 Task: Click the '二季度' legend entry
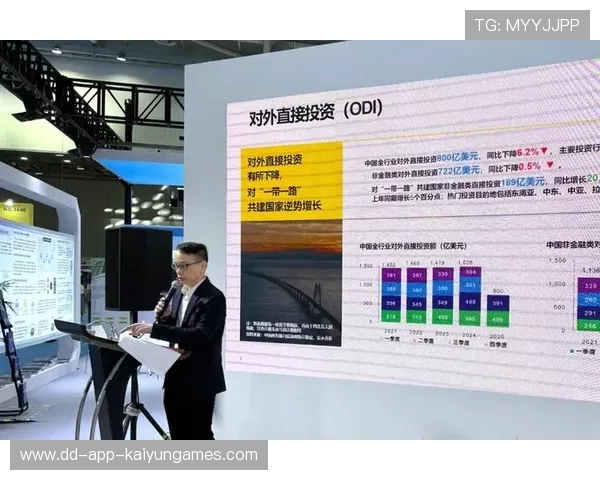(x=423, y=341)
